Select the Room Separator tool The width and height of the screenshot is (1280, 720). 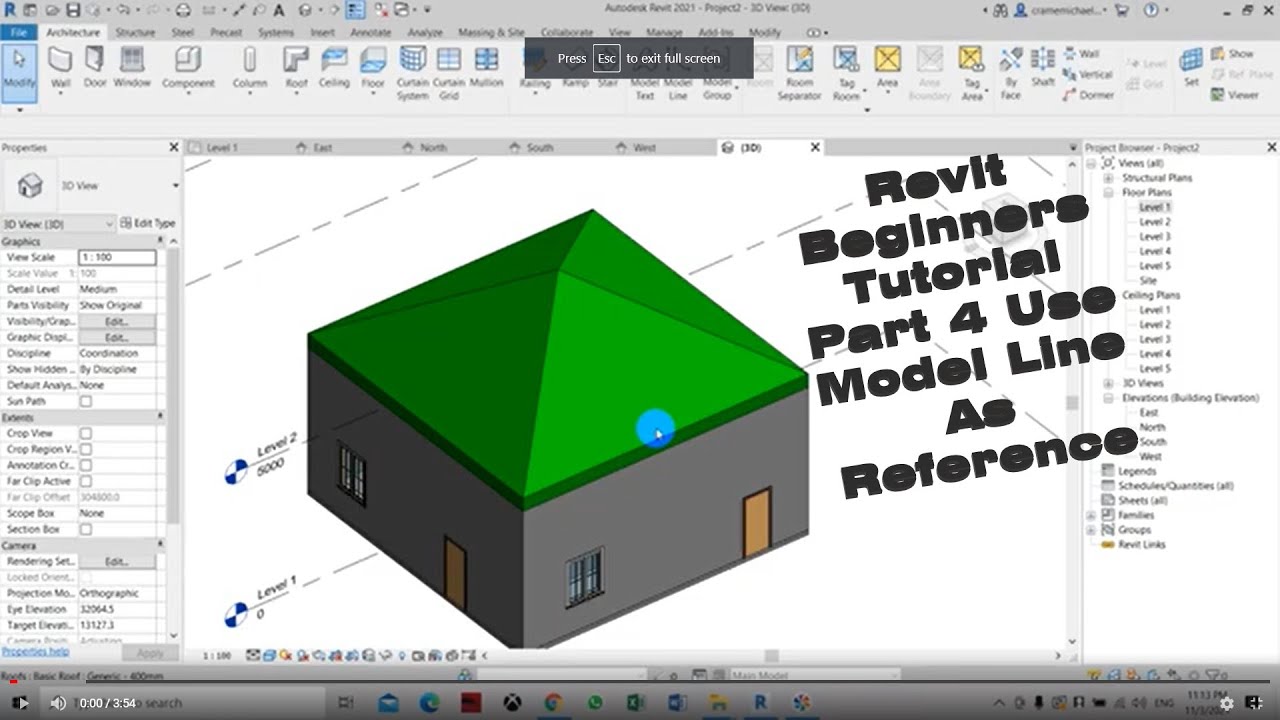[799, 72]
